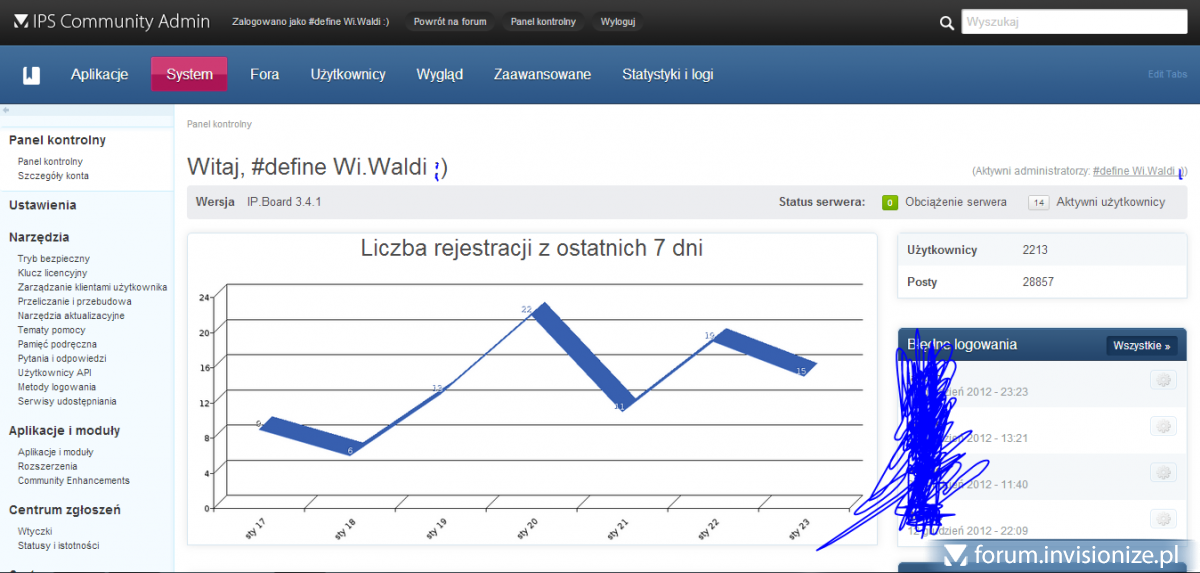Viewport: 1200px width, 573px height.
Task: Focus the Wyszukaj search field
Action: click(x=1075, y=22)
